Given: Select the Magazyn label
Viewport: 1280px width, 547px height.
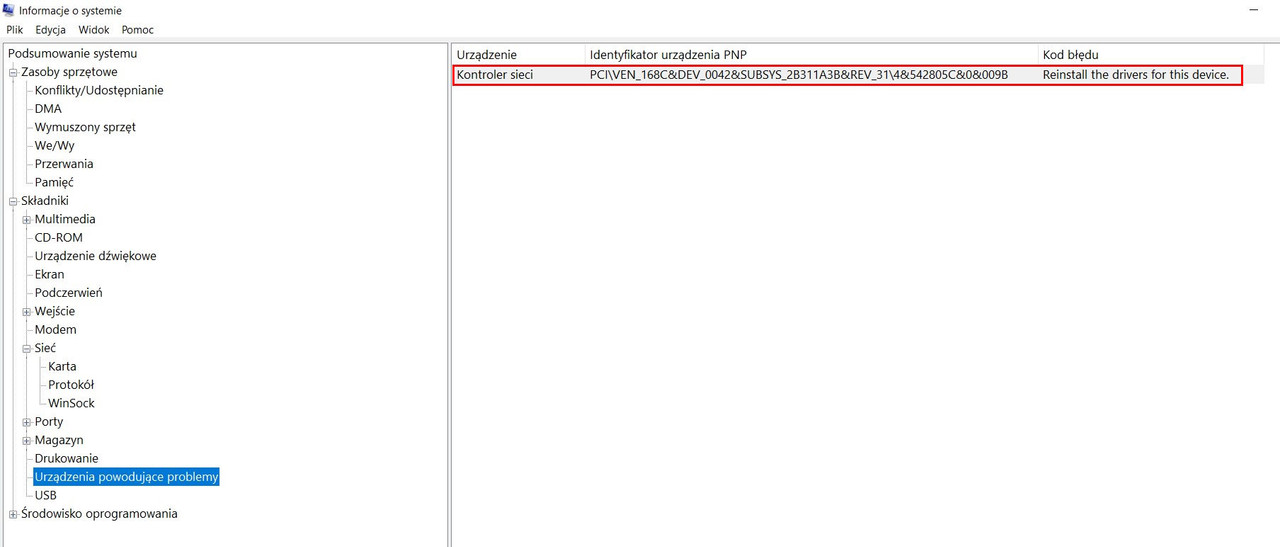Looking at the screenshot, I should pyautogui.click(x=59, y=440).
